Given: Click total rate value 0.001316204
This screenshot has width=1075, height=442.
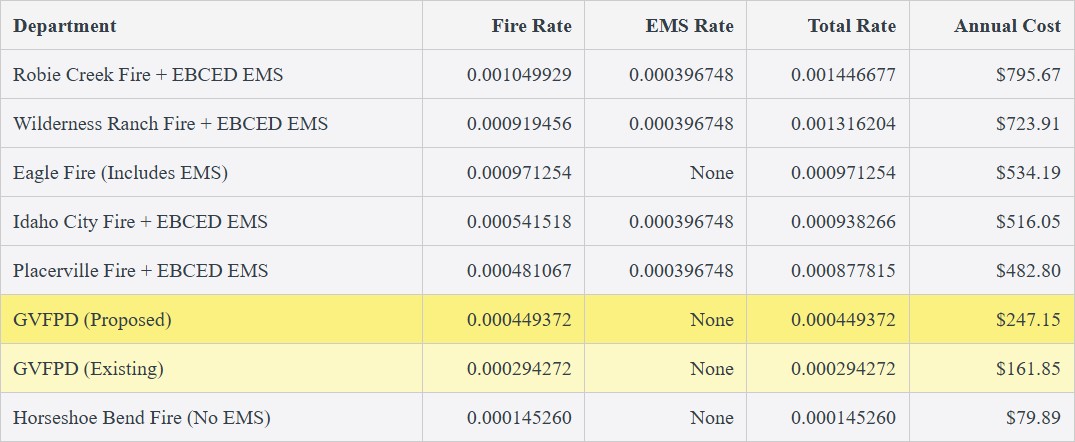Looking at the screenshot, I should [x=843, y=124].
